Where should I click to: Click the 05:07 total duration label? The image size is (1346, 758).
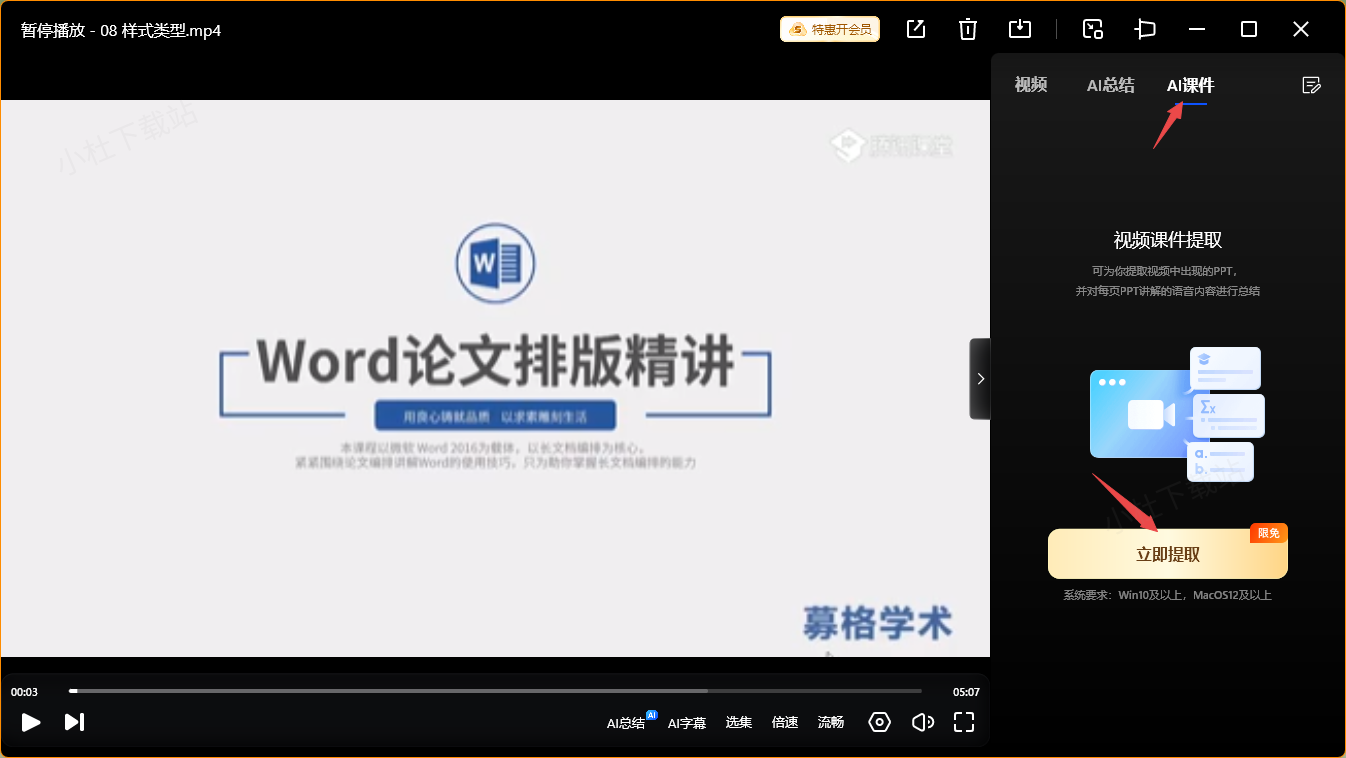pyautogui.click(x=966, y=692)
